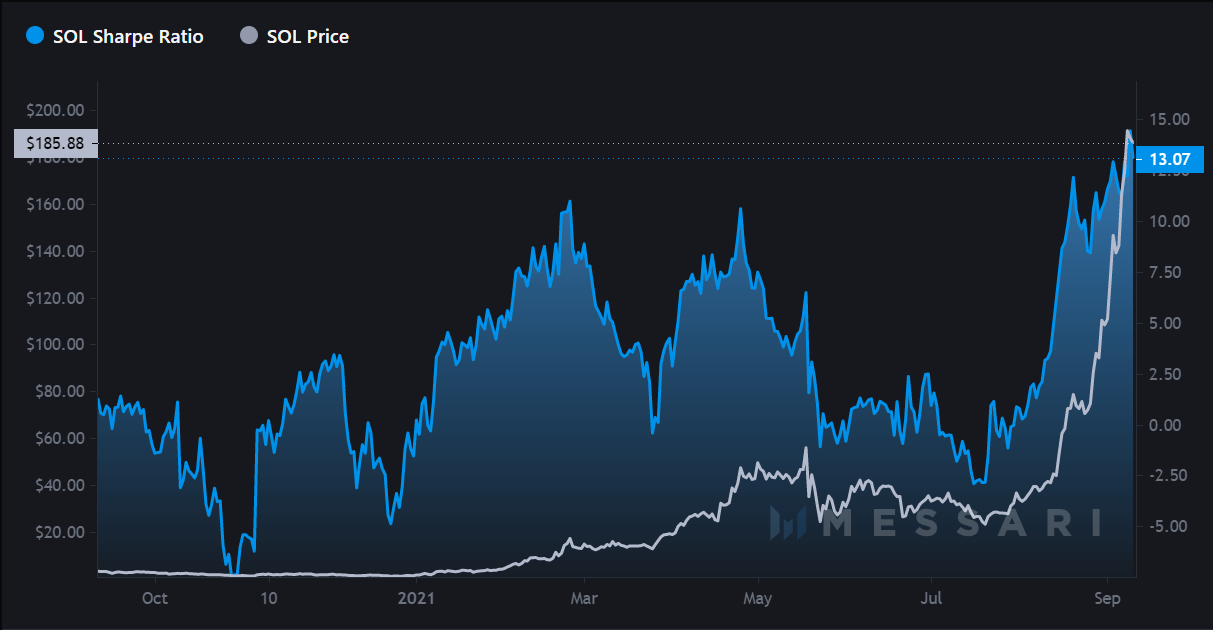Click the Jul date label
The image size is (1213, 630).
pyautogui.click(x=931, y=599)
